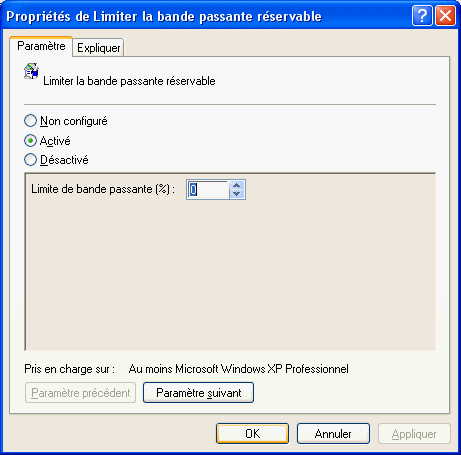The height and width of the screenshot is (455, 461).
Task: Increase bandwidth limit with the up arrow
Action: tap(237, 185)
